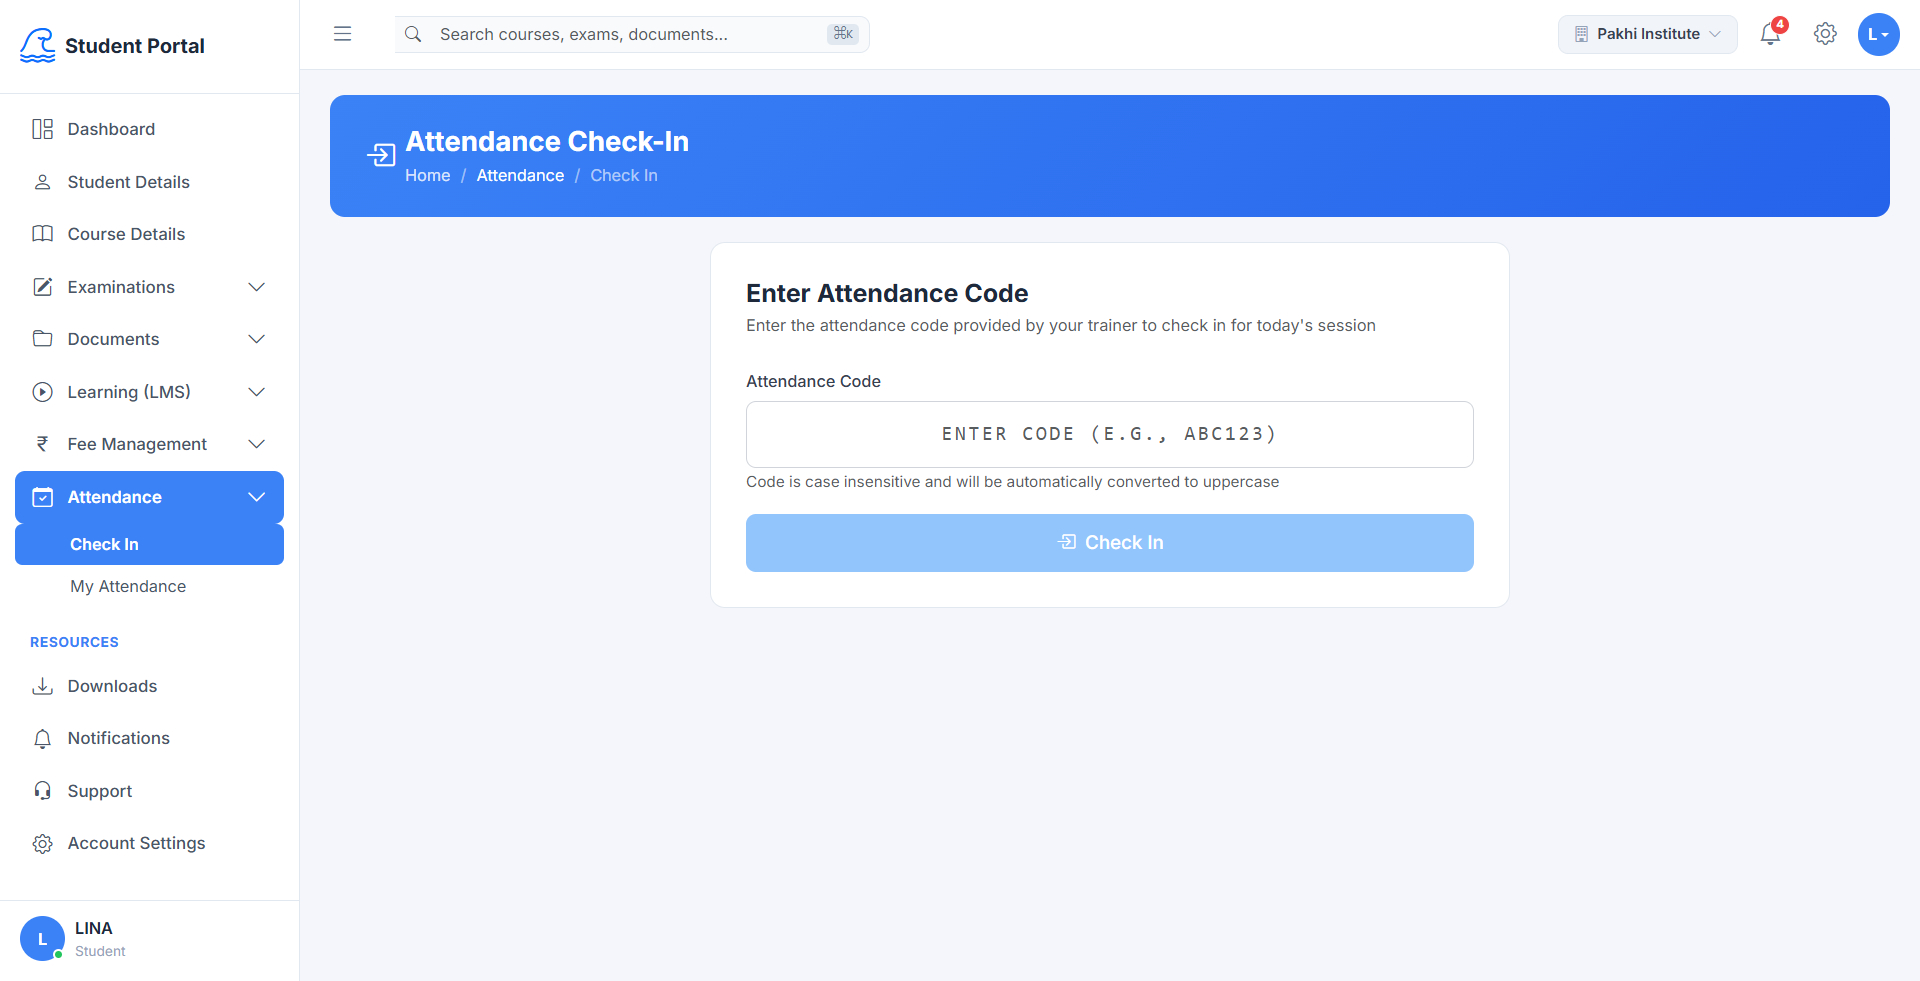This screenshot has height=981, width=1920.
Task: Click the Learning (LMS) play icon
Action: 42,392
